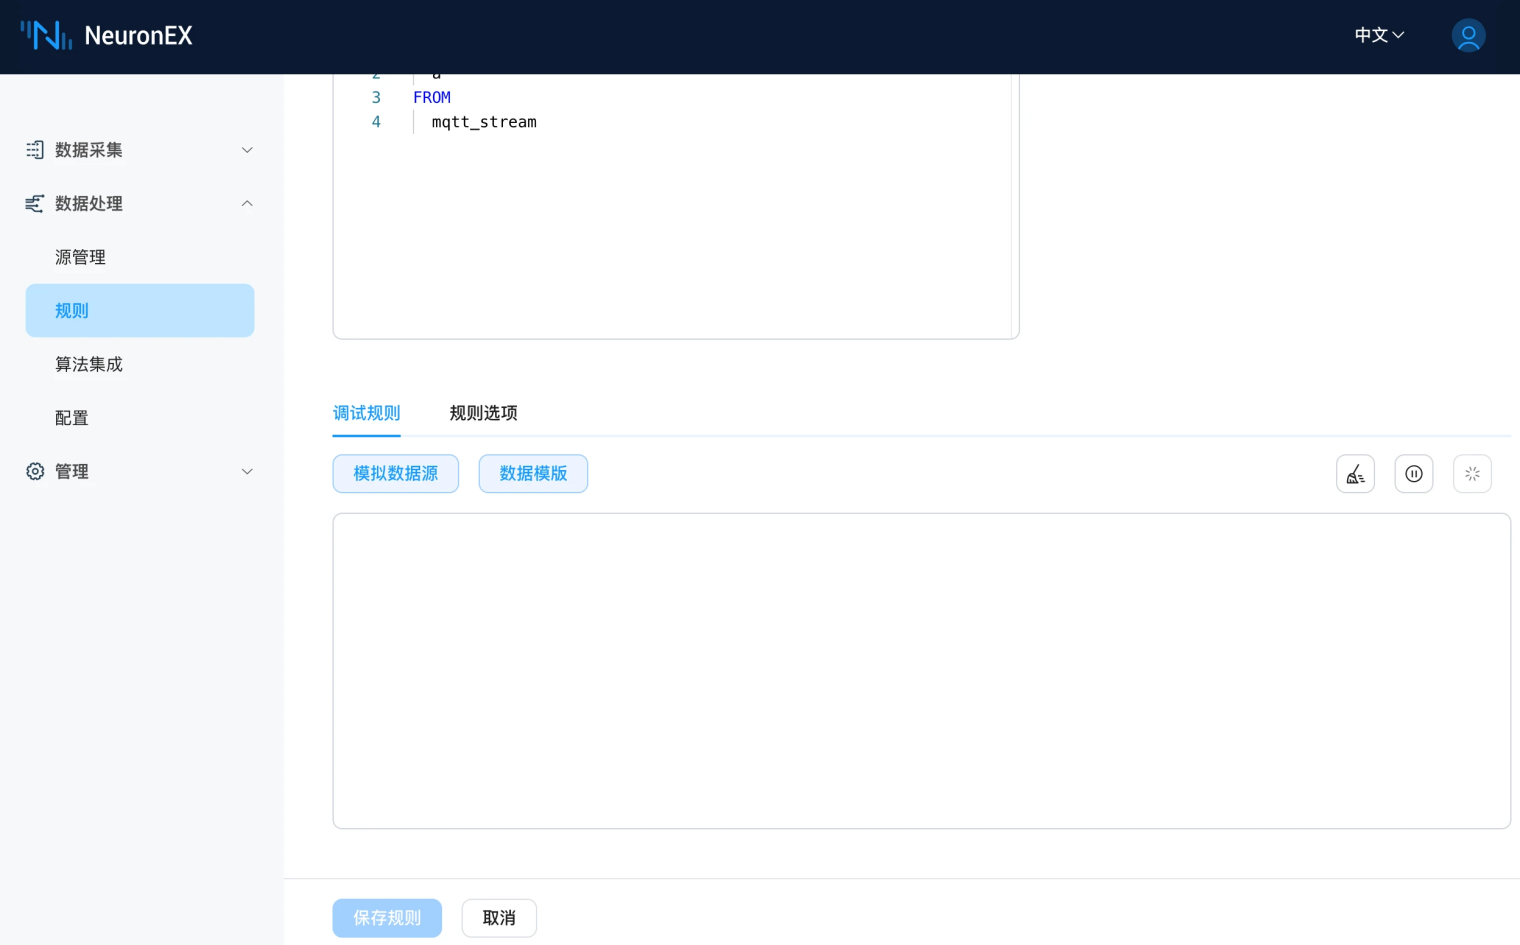Click the 保存规则 button
Viewport: 1520px width, 945px height.
click(x=387, y=917)
